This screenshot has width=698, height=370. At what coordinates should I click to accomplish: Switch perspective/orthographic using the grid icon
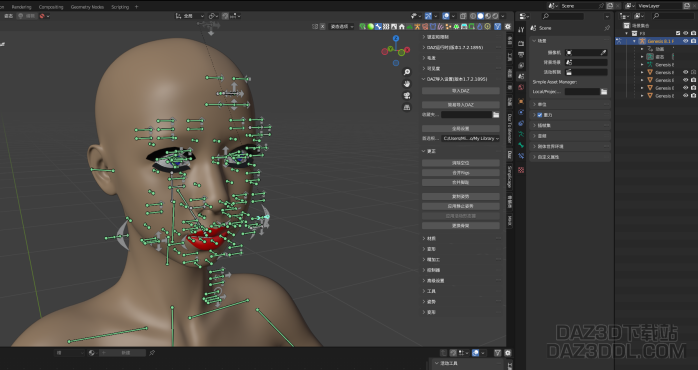tap(407, 107)
